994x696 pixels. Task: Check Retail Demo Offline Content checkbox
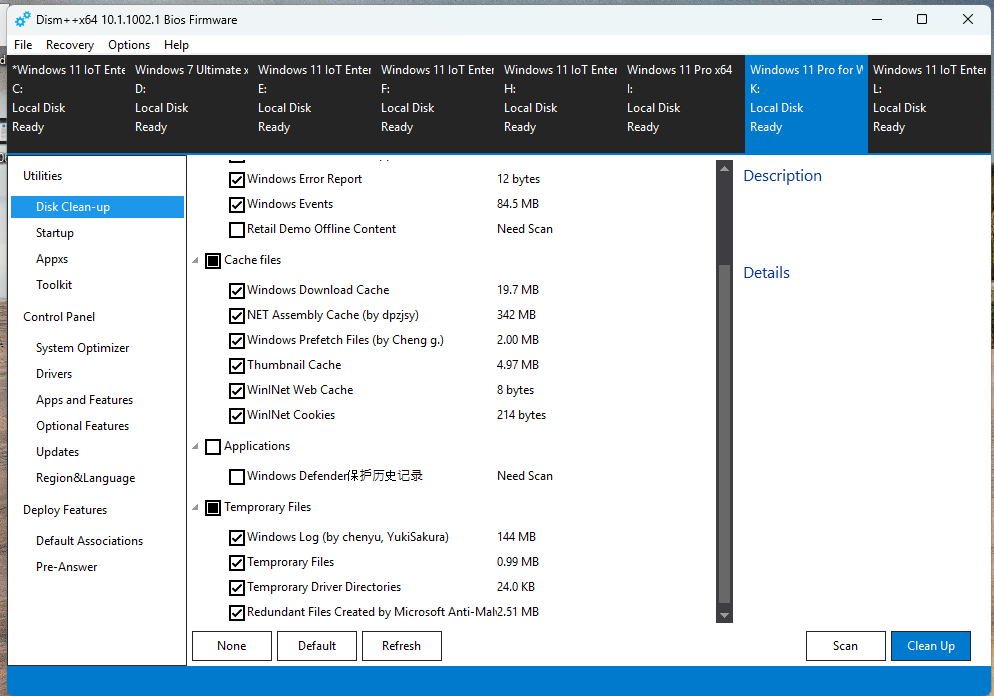(x=237, y=229)
